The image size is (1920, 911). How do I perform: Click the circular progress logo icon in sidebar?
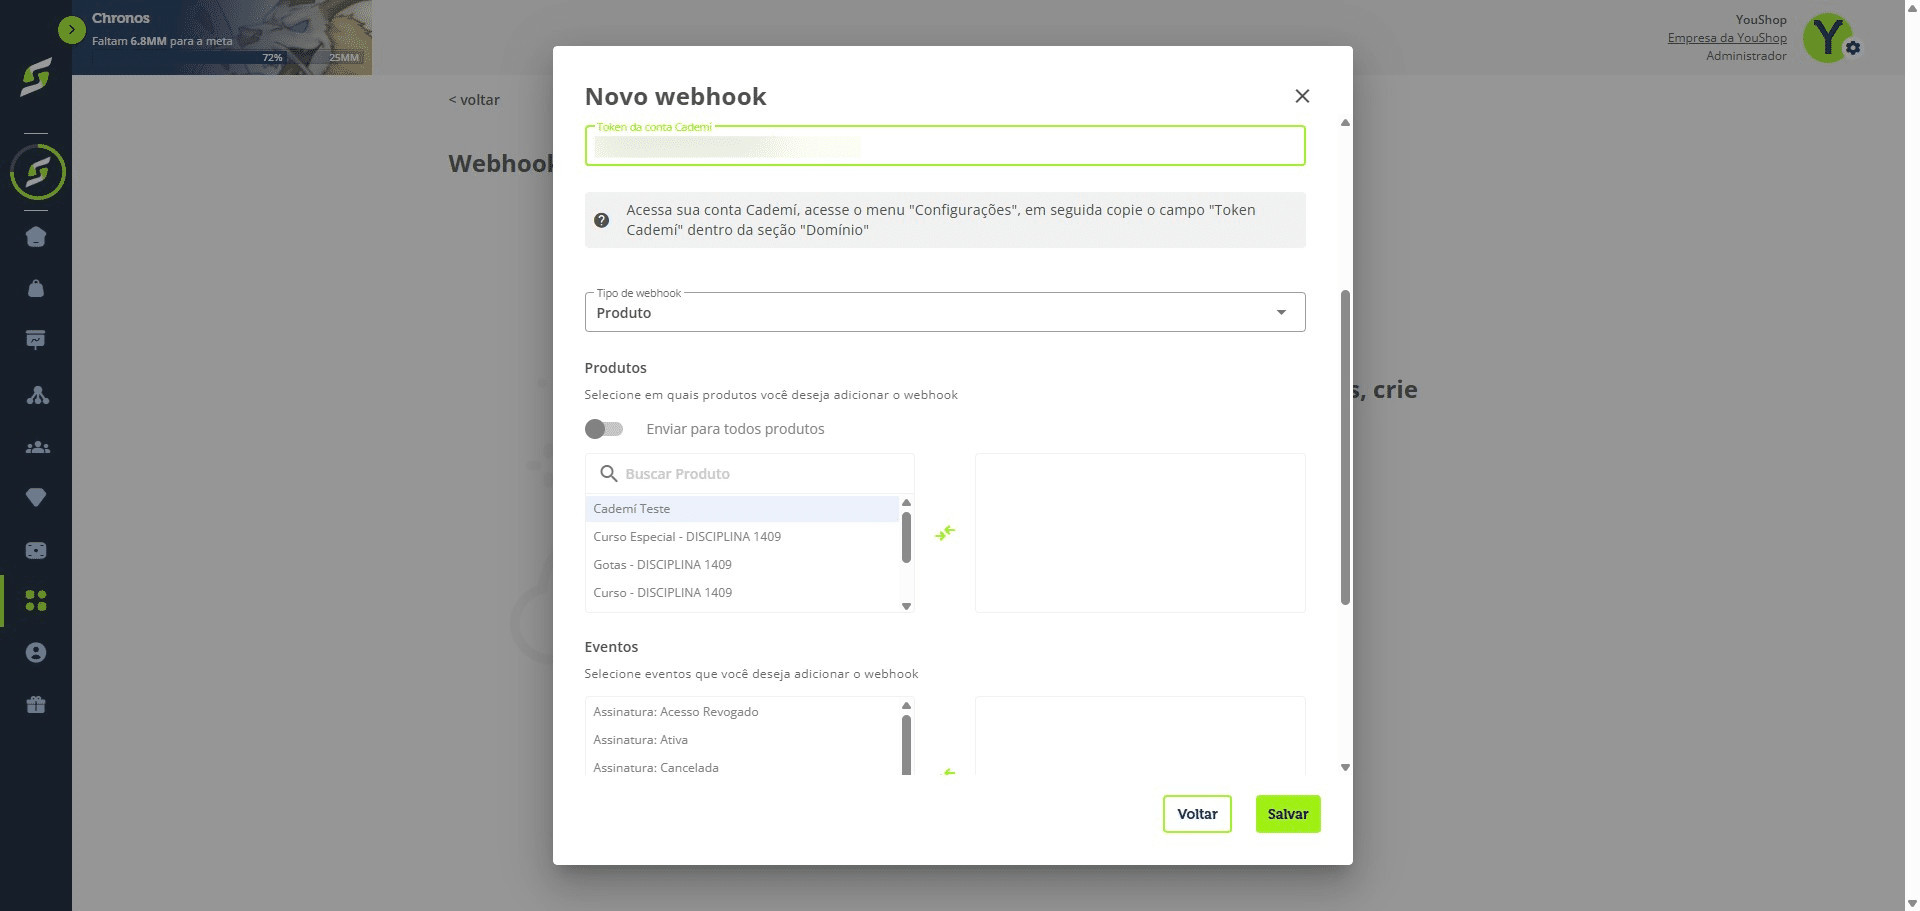click(x=37, y=172)
